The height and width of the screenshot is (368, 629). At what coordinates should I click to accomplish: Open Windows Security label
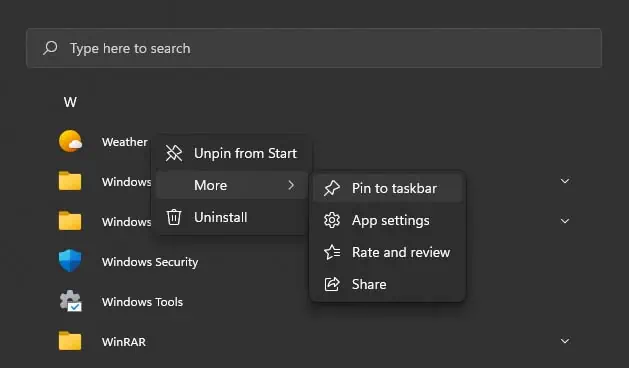coord(150,262)
